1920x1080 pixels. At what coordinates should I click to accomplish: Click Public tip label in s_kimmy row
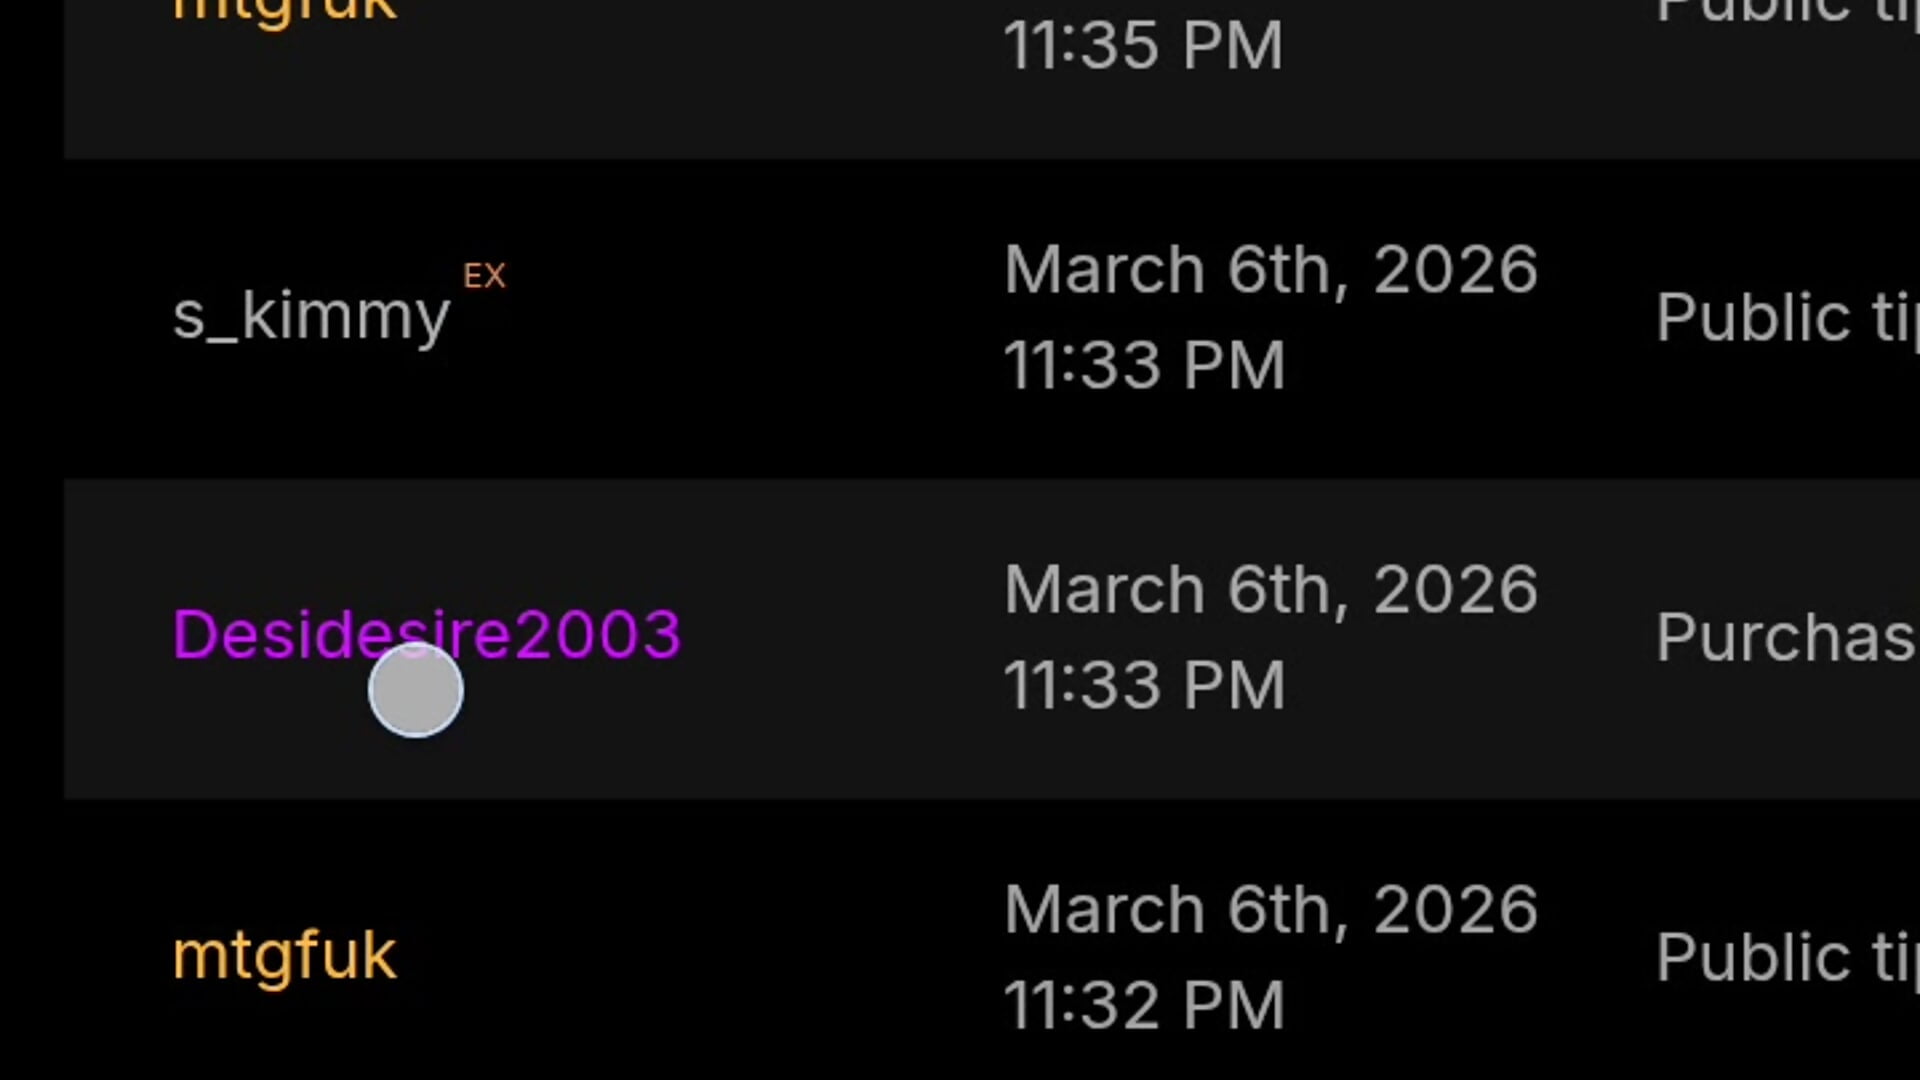[x=1785, y=318]
